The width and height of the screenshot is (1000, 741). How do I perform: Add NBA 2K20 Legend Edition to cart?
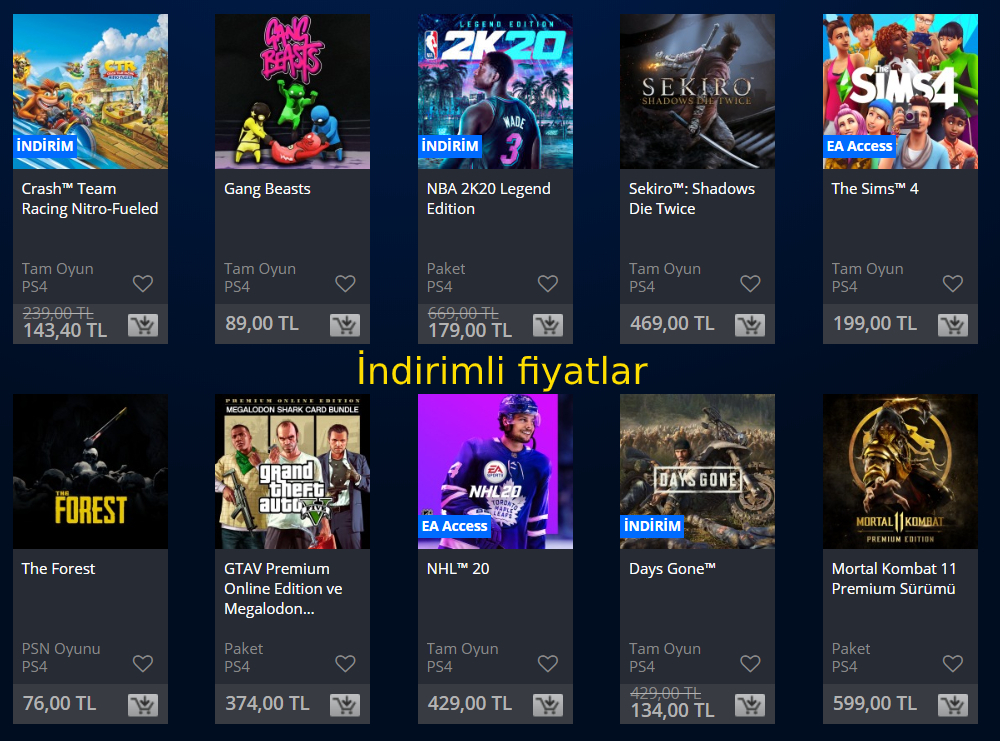pyautogui.click(x=548, y=325)
